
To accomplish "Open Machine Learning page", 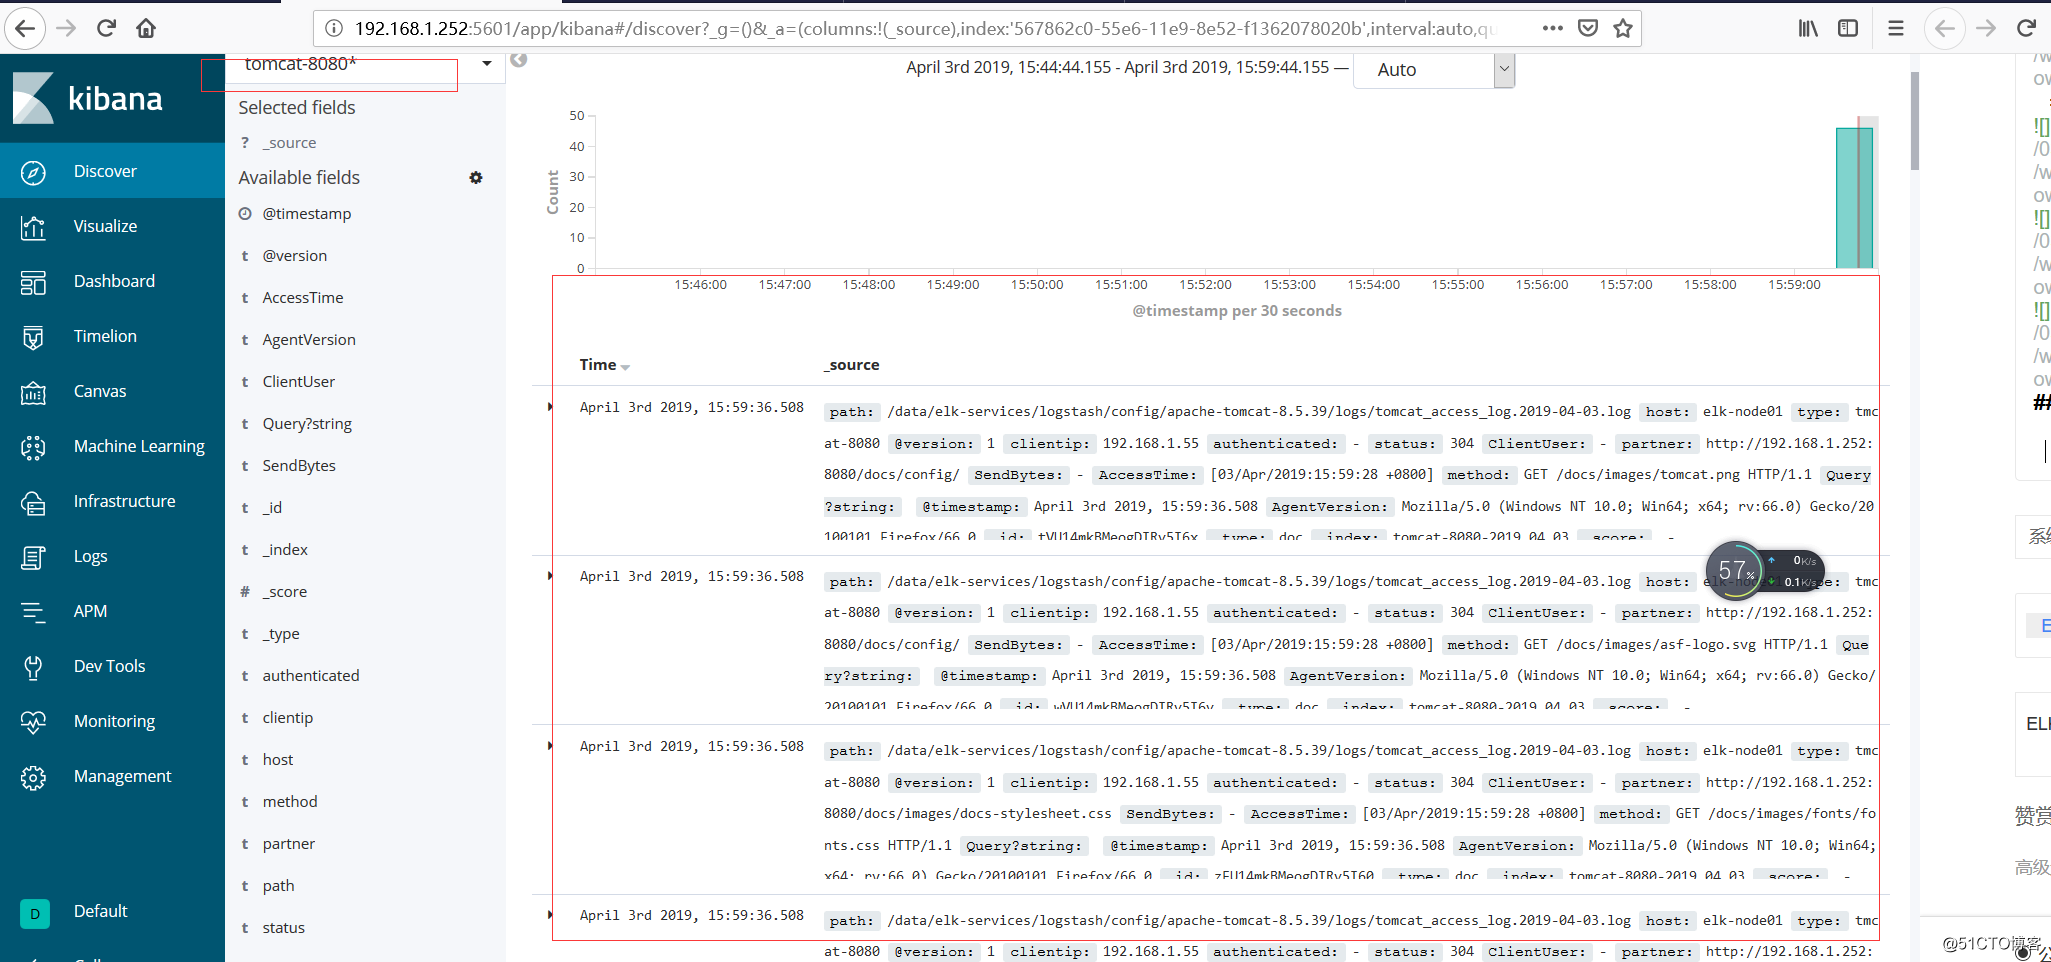I will coord(112,446).
